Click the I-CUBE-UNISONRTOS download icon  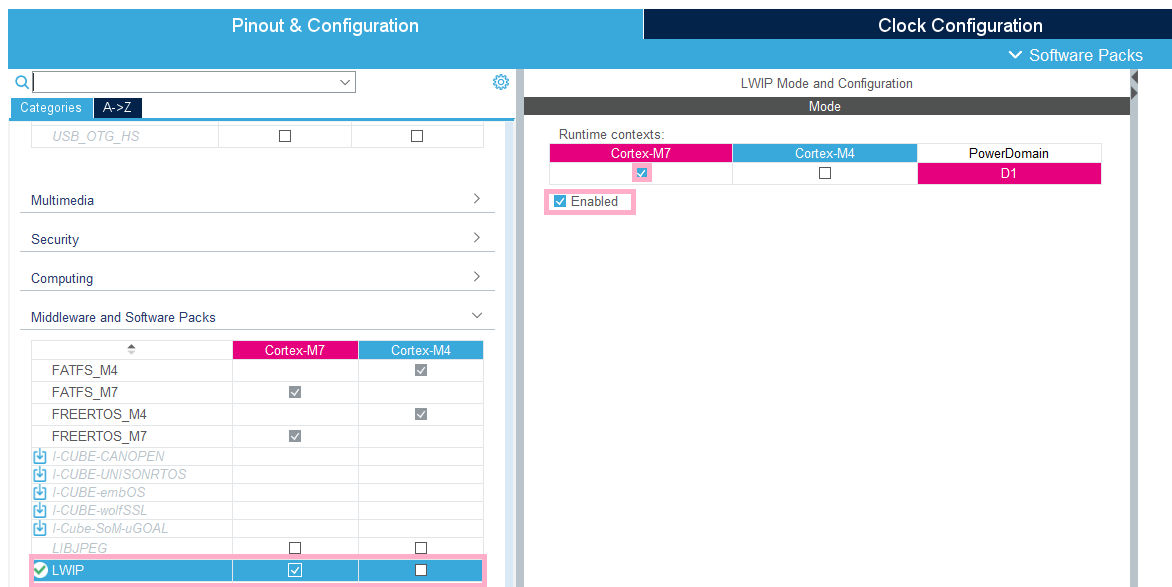(40, 474)
